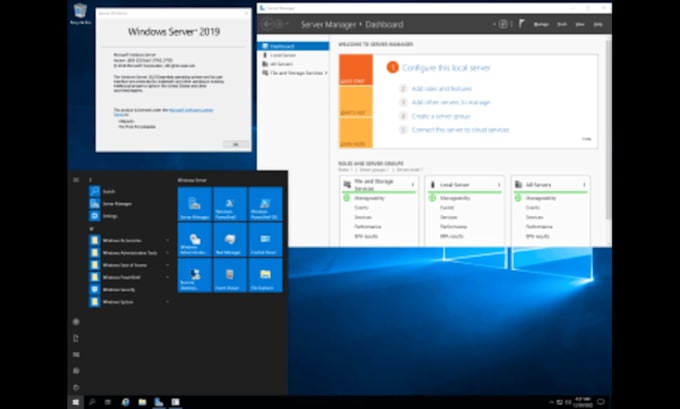Viewport: 680px width, 409px height.
Task: Open the Action Center notification icon
Action: coord(601,402)
